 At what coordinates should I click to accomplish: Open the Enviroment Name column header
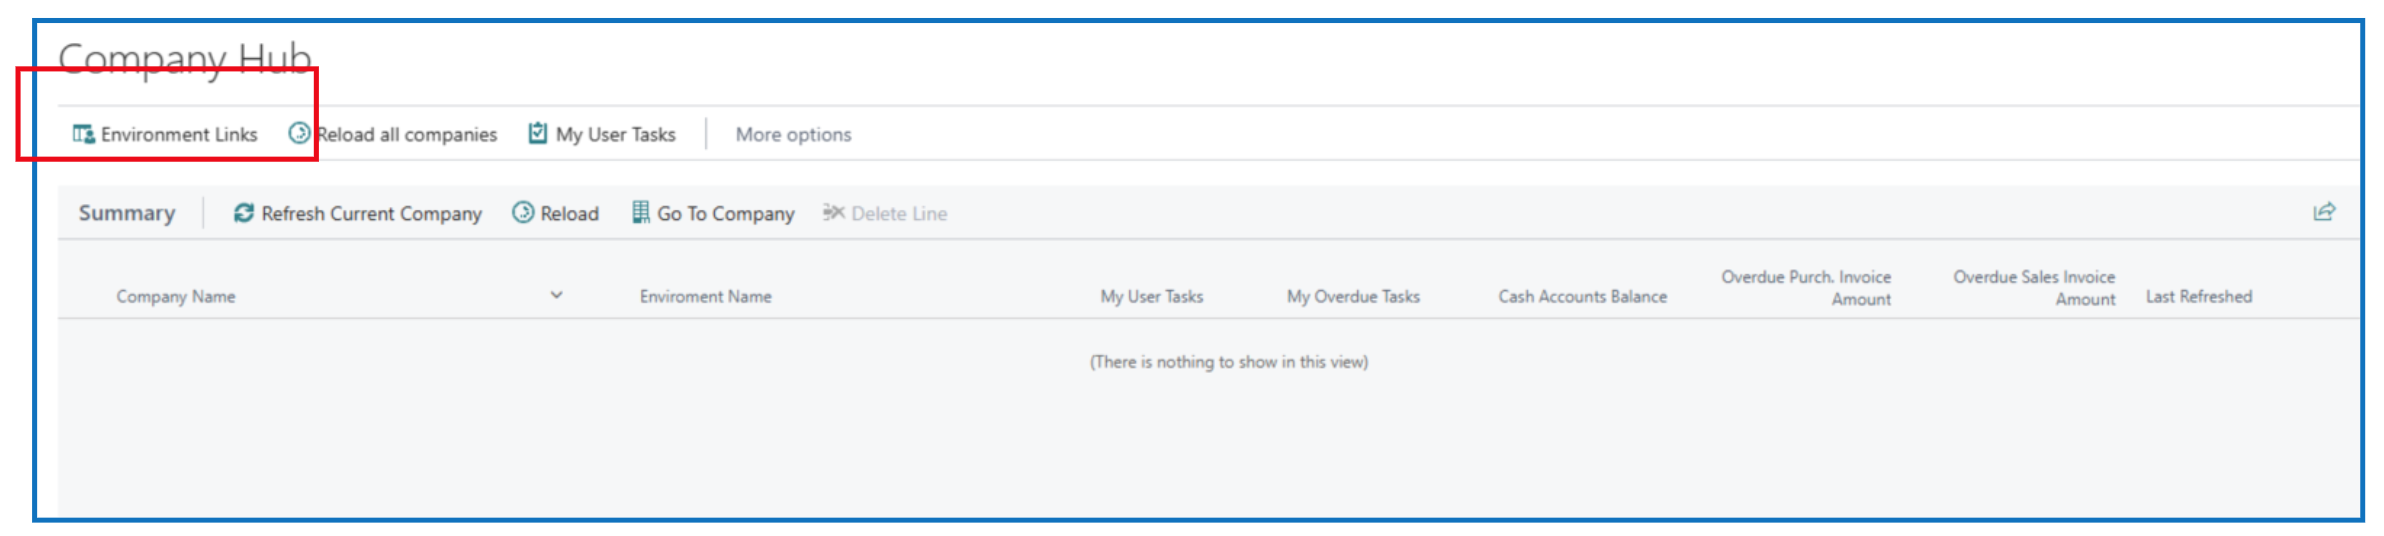pos(705,296)
